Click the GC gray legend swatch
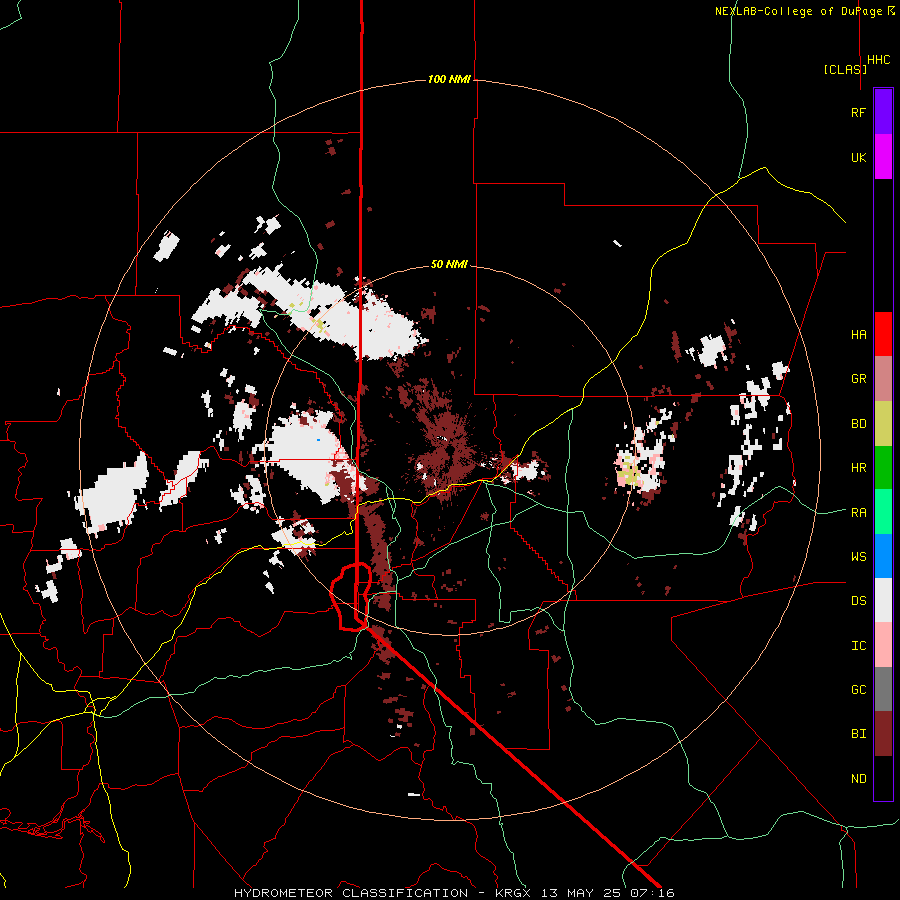 (x=883, y=689)
